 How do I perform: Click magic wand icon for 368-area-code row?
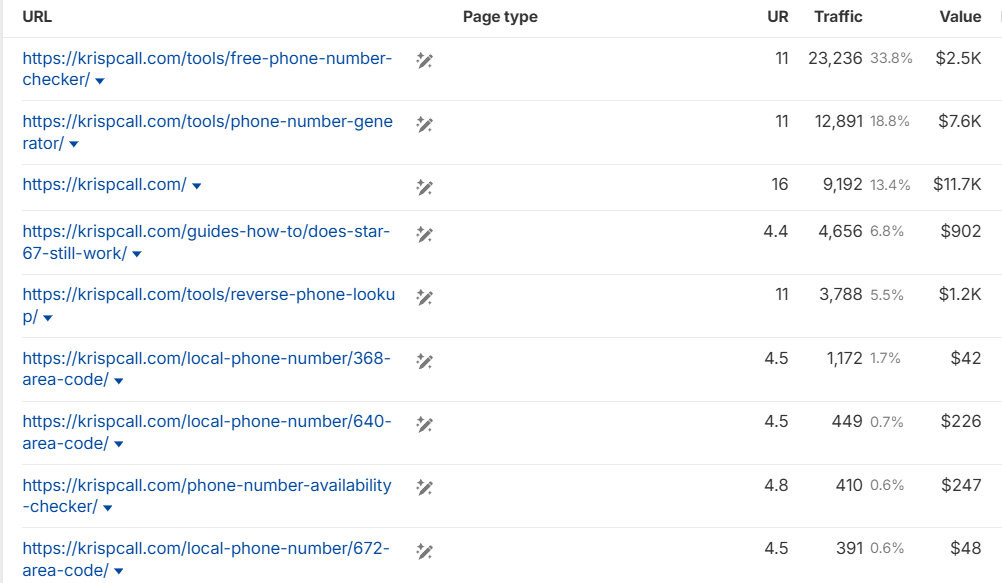tap(424, 361)
